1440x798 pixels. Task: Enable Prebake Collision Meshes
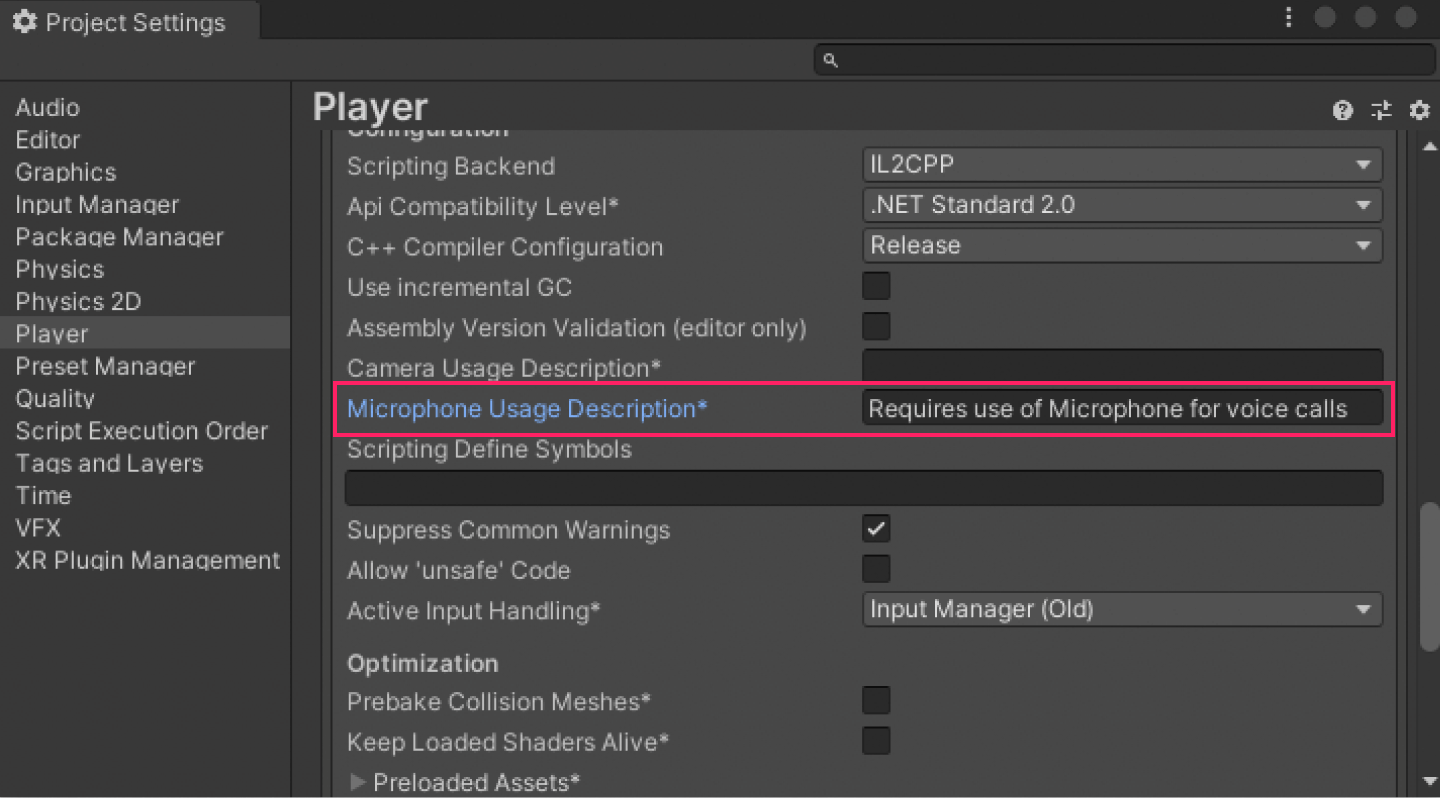click(x=876, y=700)
